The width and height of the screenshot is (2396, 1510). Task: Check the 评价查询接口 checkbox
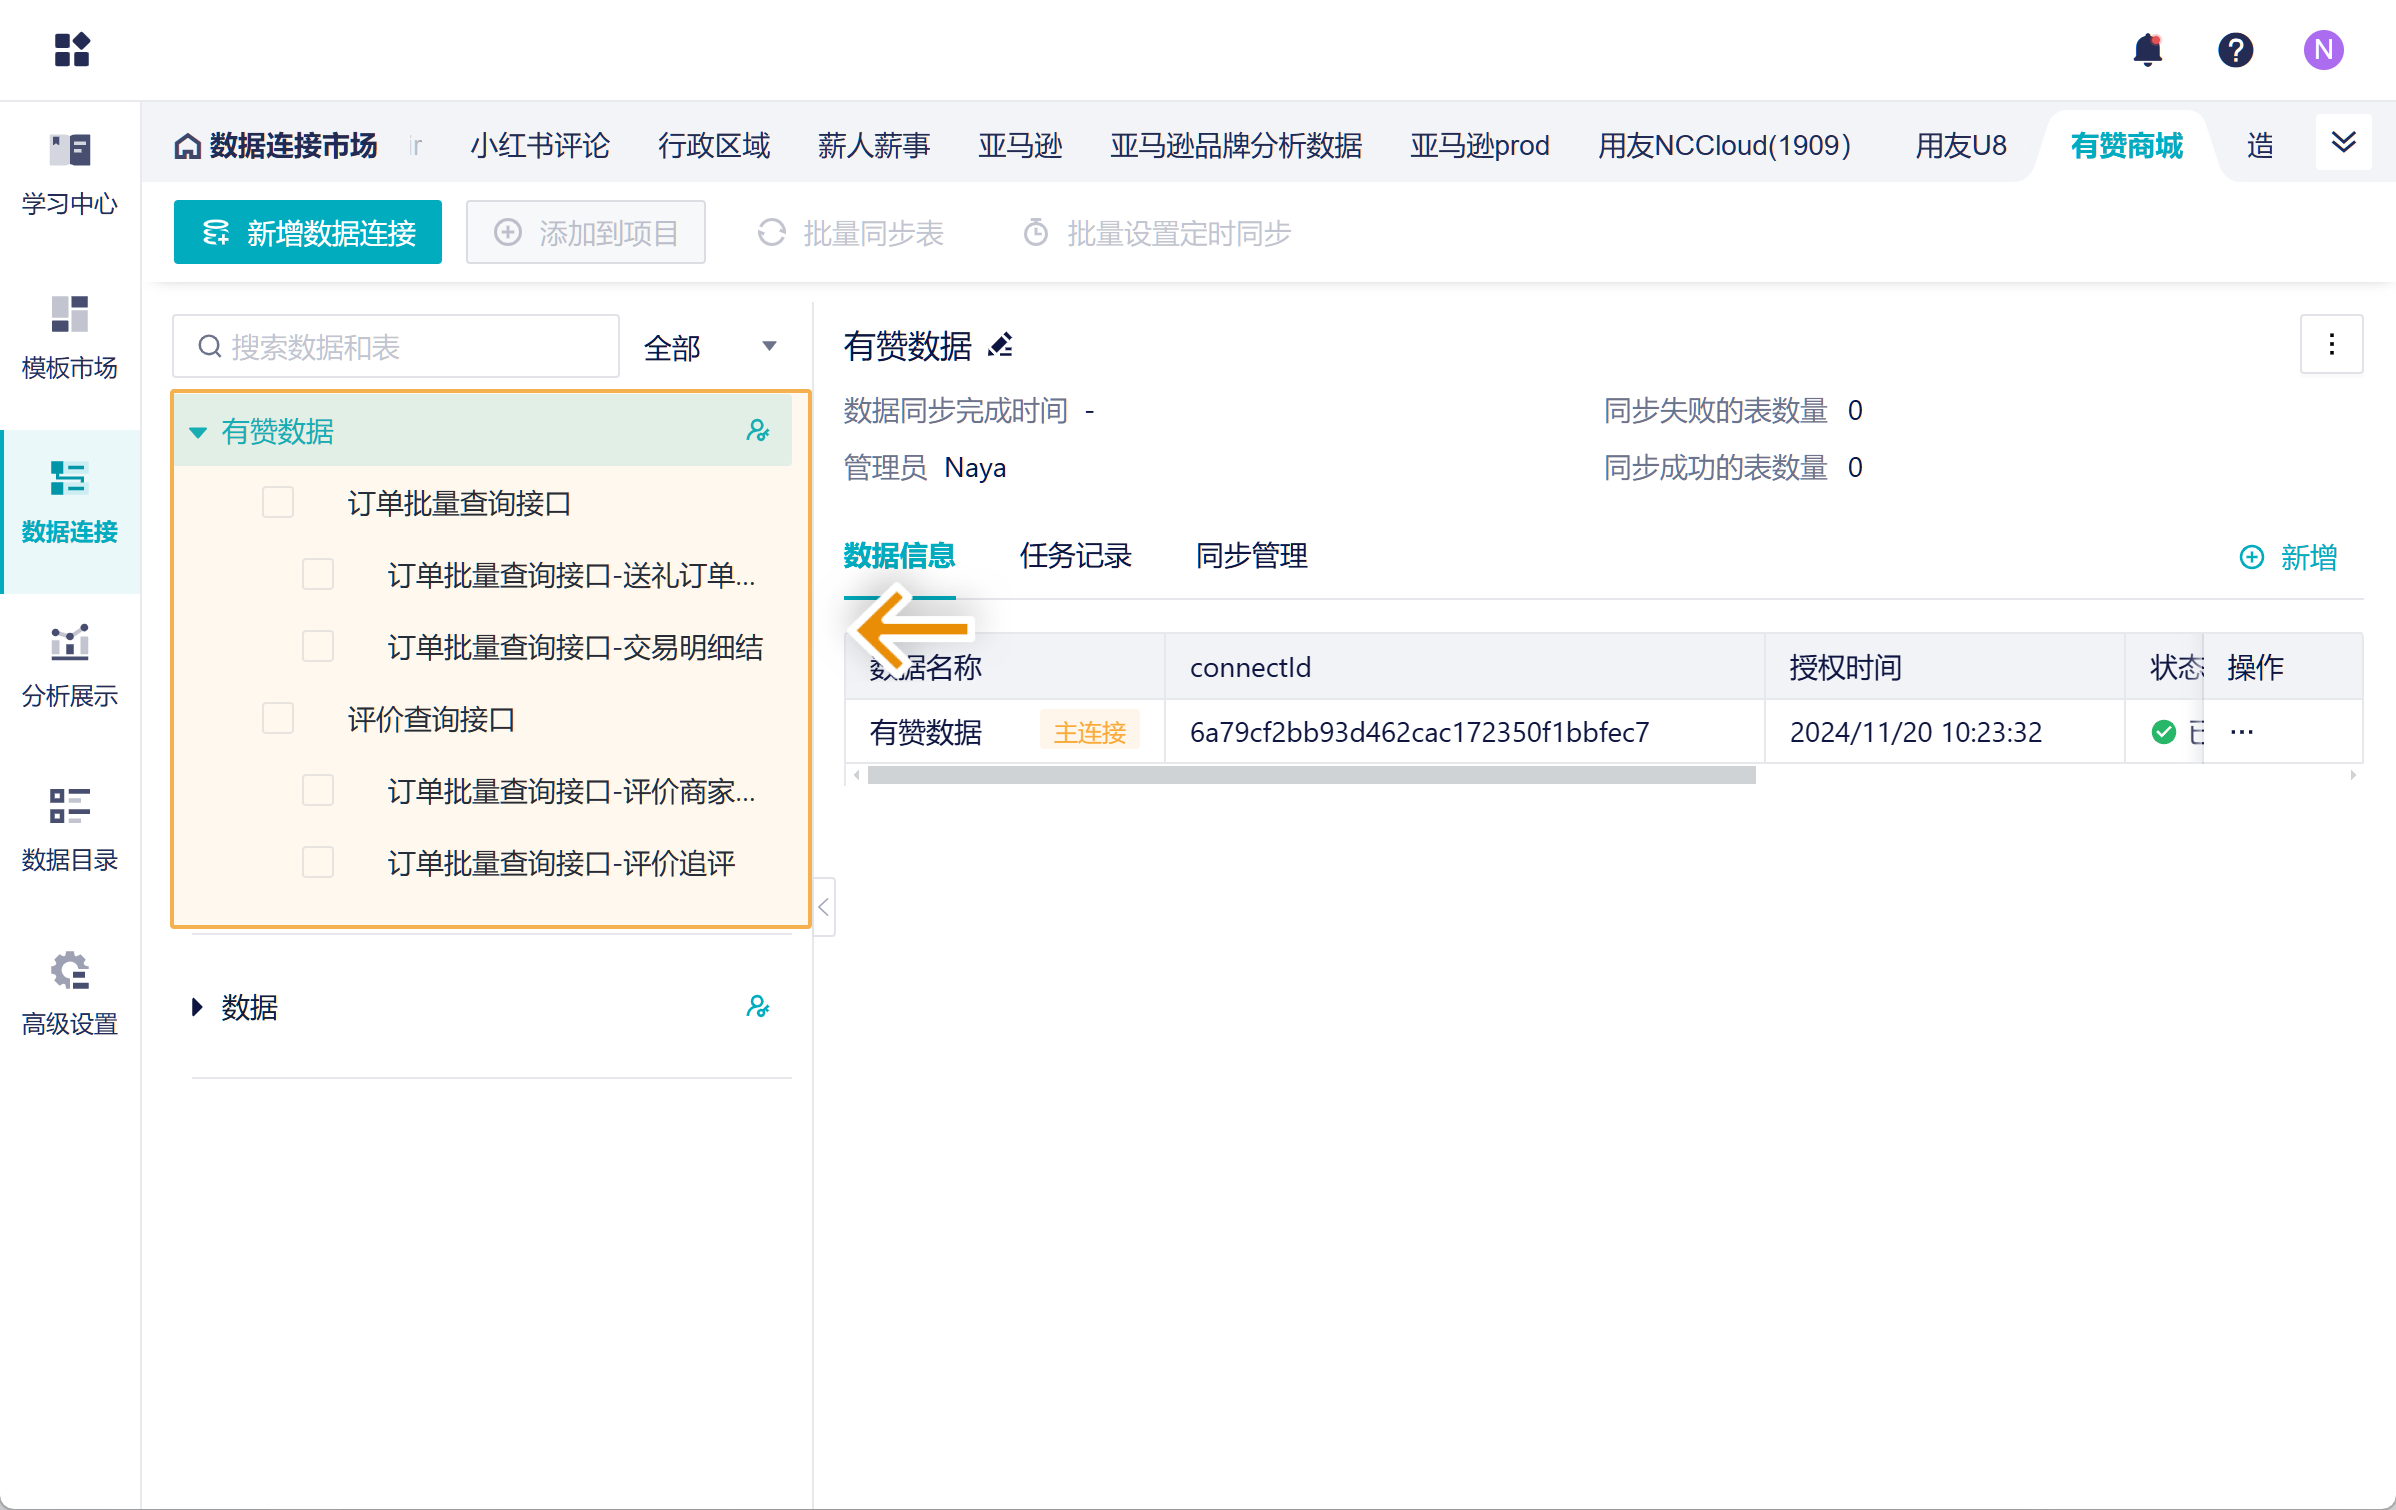pyautogui.click(x=278, y=718)
